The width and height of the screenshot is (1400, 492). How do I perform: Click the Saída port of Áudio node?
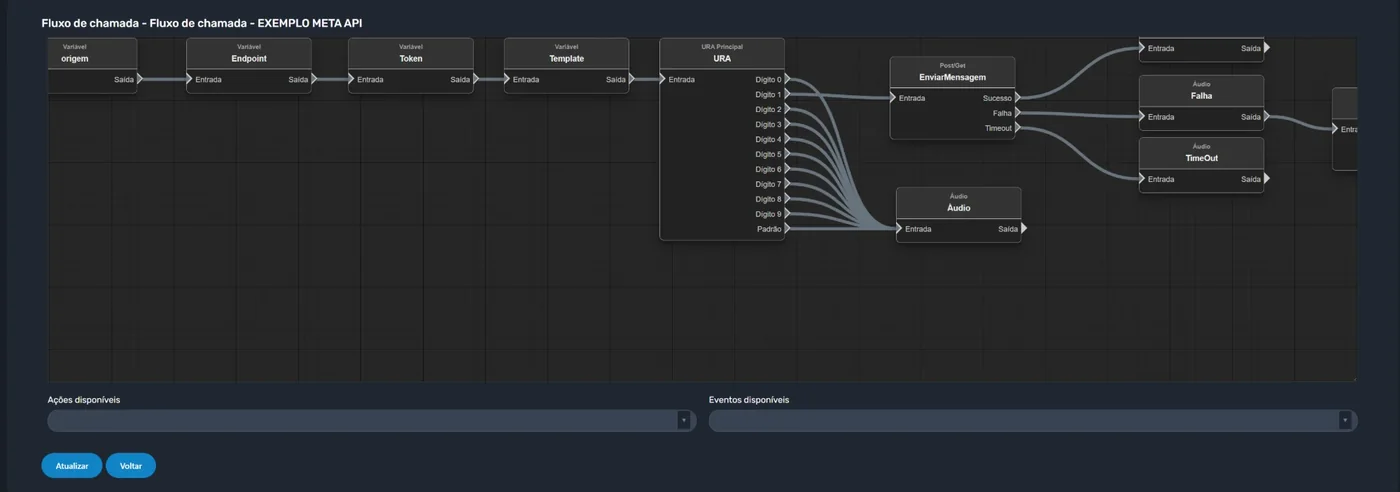(x=1025, y=229)
